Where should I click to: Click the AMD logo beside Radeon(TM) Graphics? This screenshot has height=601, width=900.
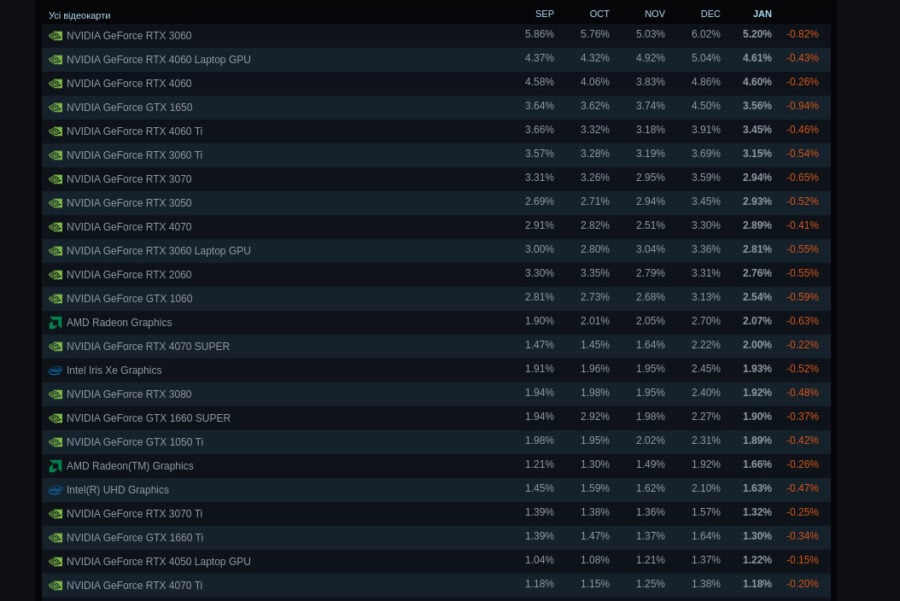pos(56,466)
